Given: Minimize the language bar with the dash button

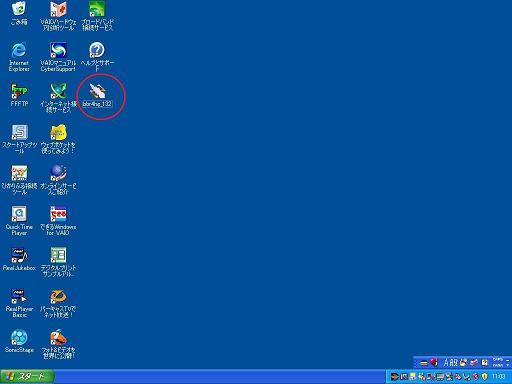Looking at the screenshot, I should point(508,360).
